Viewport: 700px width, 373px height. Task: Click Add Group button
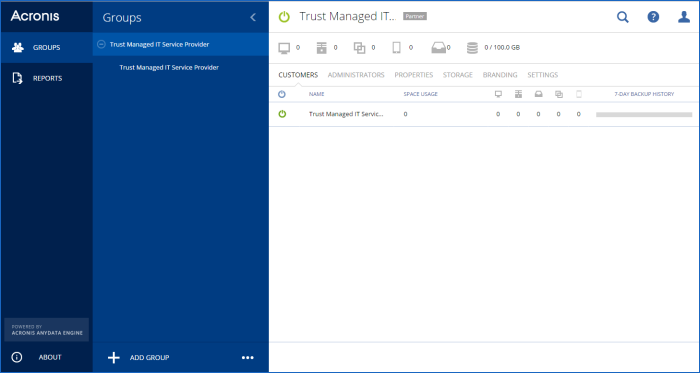coord(139,357)
